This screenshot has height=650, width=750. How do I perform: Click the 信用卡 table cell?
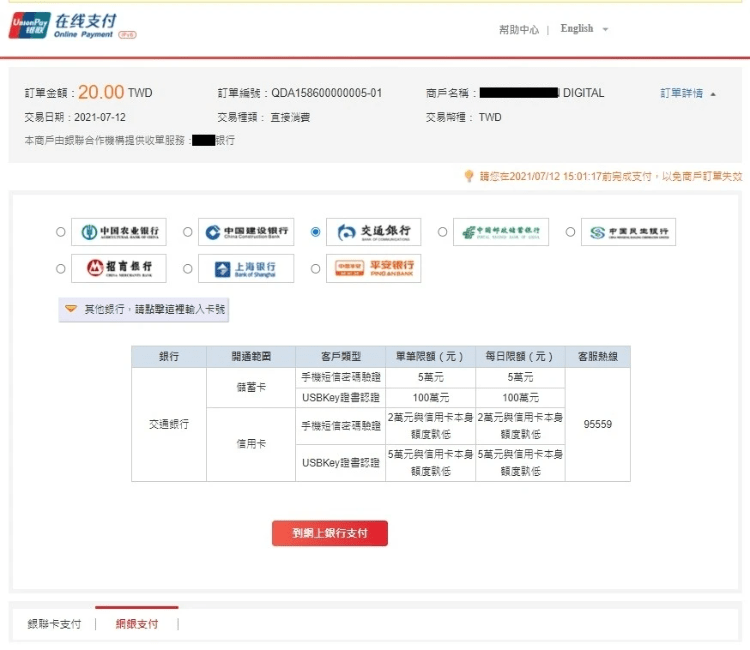pyautogui.click(x=251, y=444)
